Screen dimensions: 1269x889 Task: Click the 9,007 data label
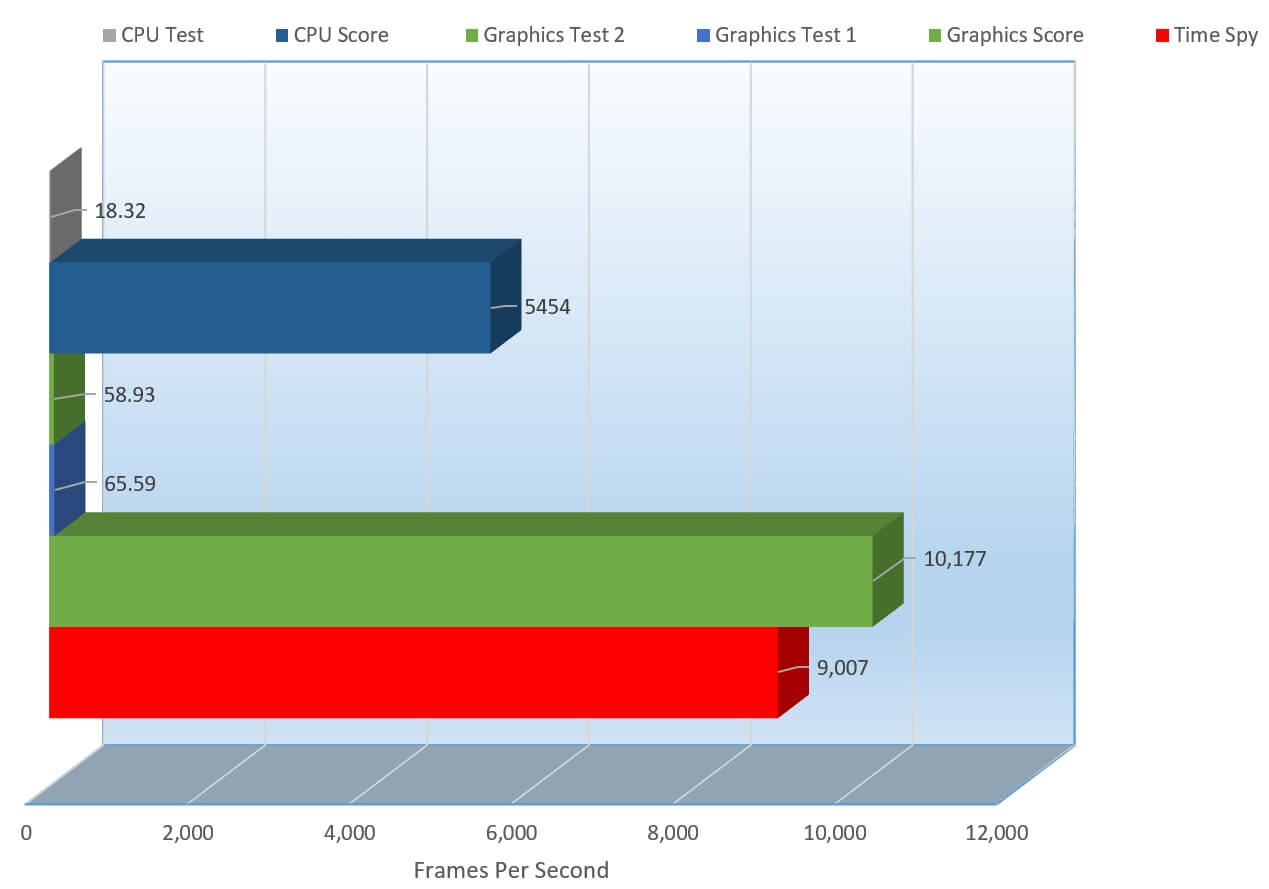tap(842, 667)
